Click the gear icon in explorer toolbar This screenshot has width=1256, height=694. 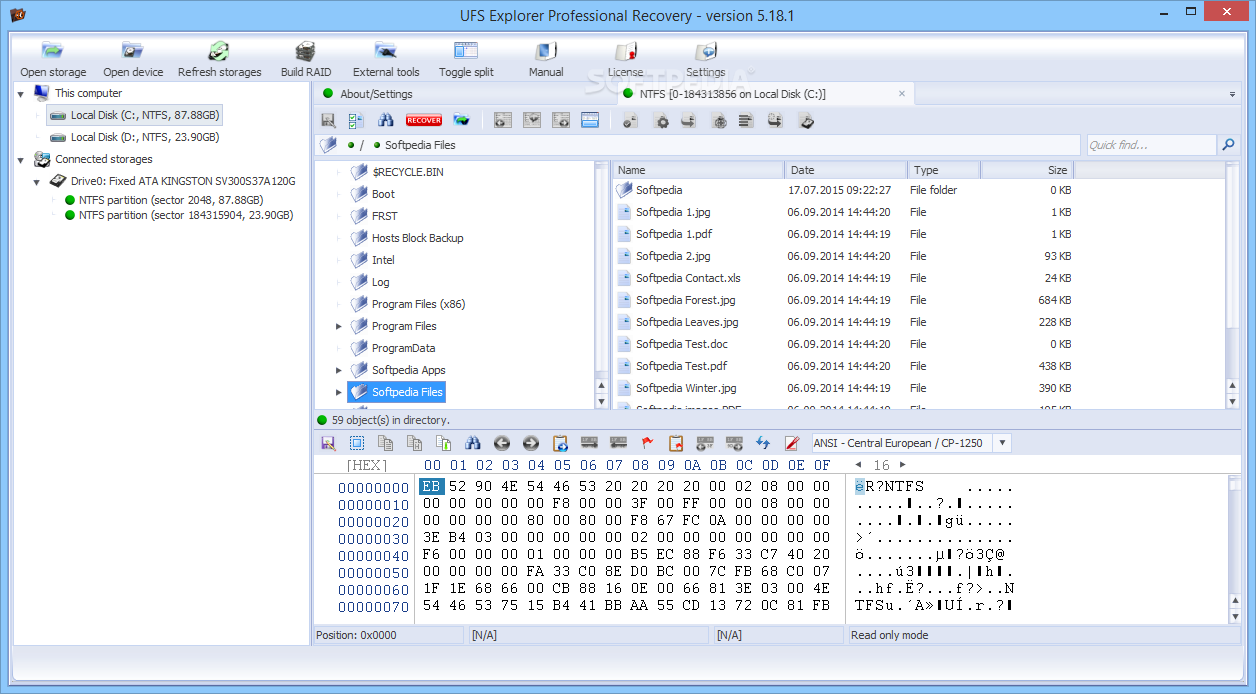tap(661, 120)
